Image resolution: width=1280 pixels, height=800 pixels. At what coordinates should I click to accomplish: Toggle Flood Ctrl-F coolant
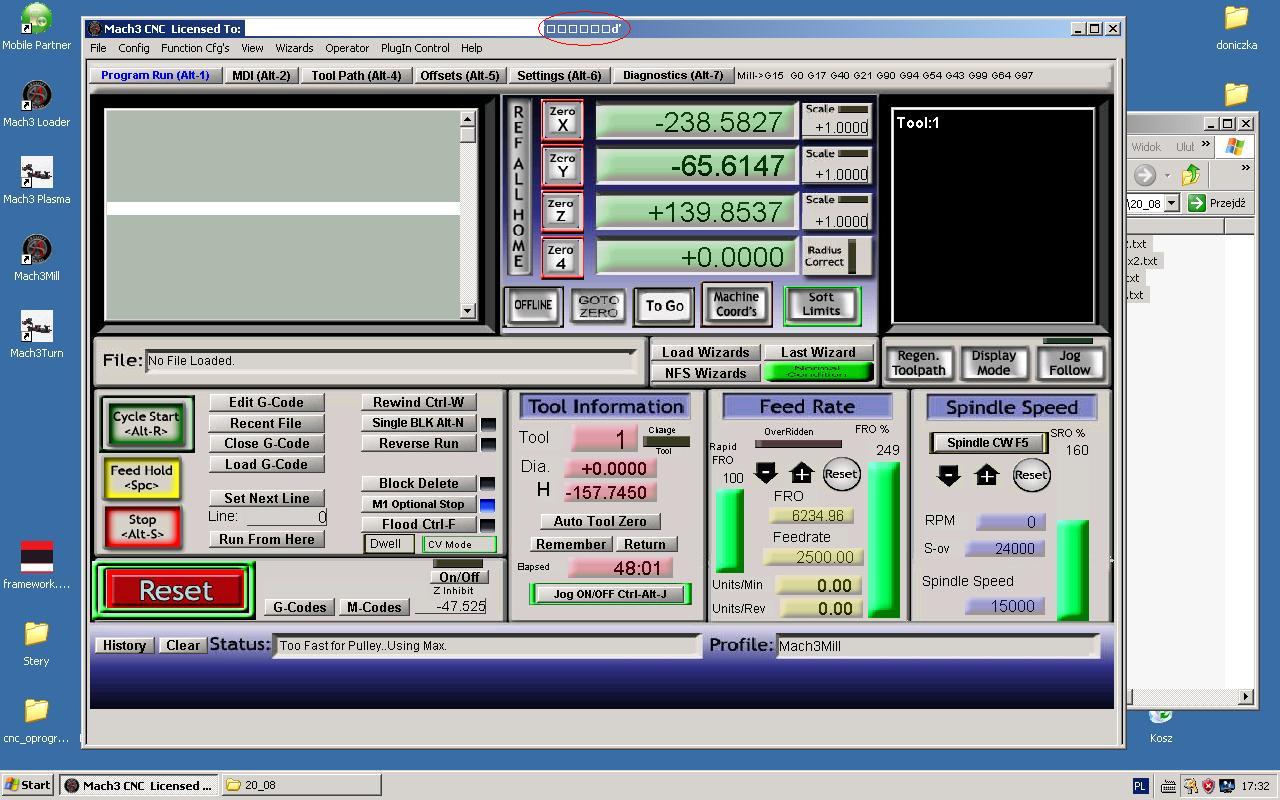(418, 524)
